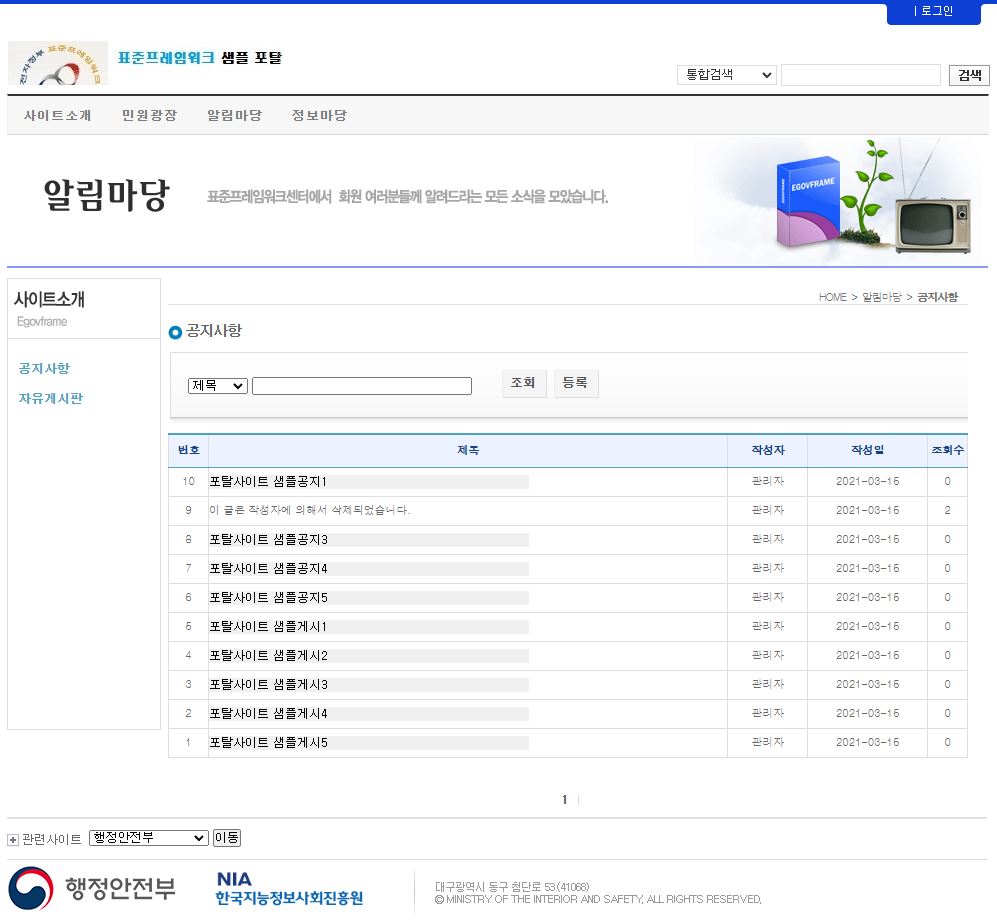Click the portal logo image at top-left

(x=58, y=63)
